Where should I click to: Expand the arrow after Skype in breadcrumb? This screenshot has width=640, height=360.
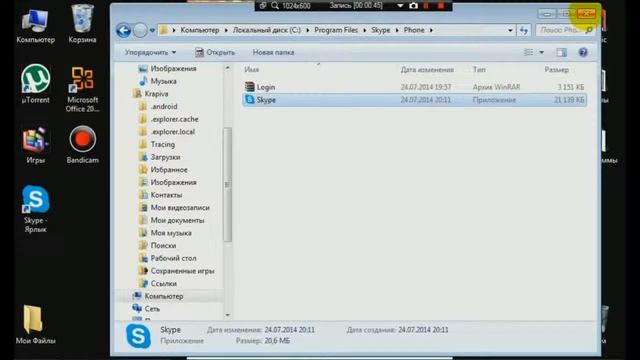point(397,30)
